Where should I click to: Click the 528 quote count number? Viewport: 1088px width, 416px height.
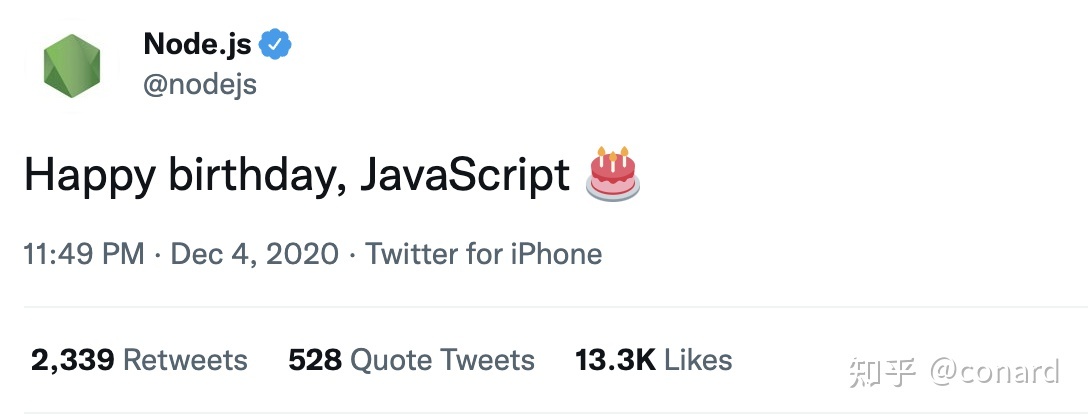315,360
